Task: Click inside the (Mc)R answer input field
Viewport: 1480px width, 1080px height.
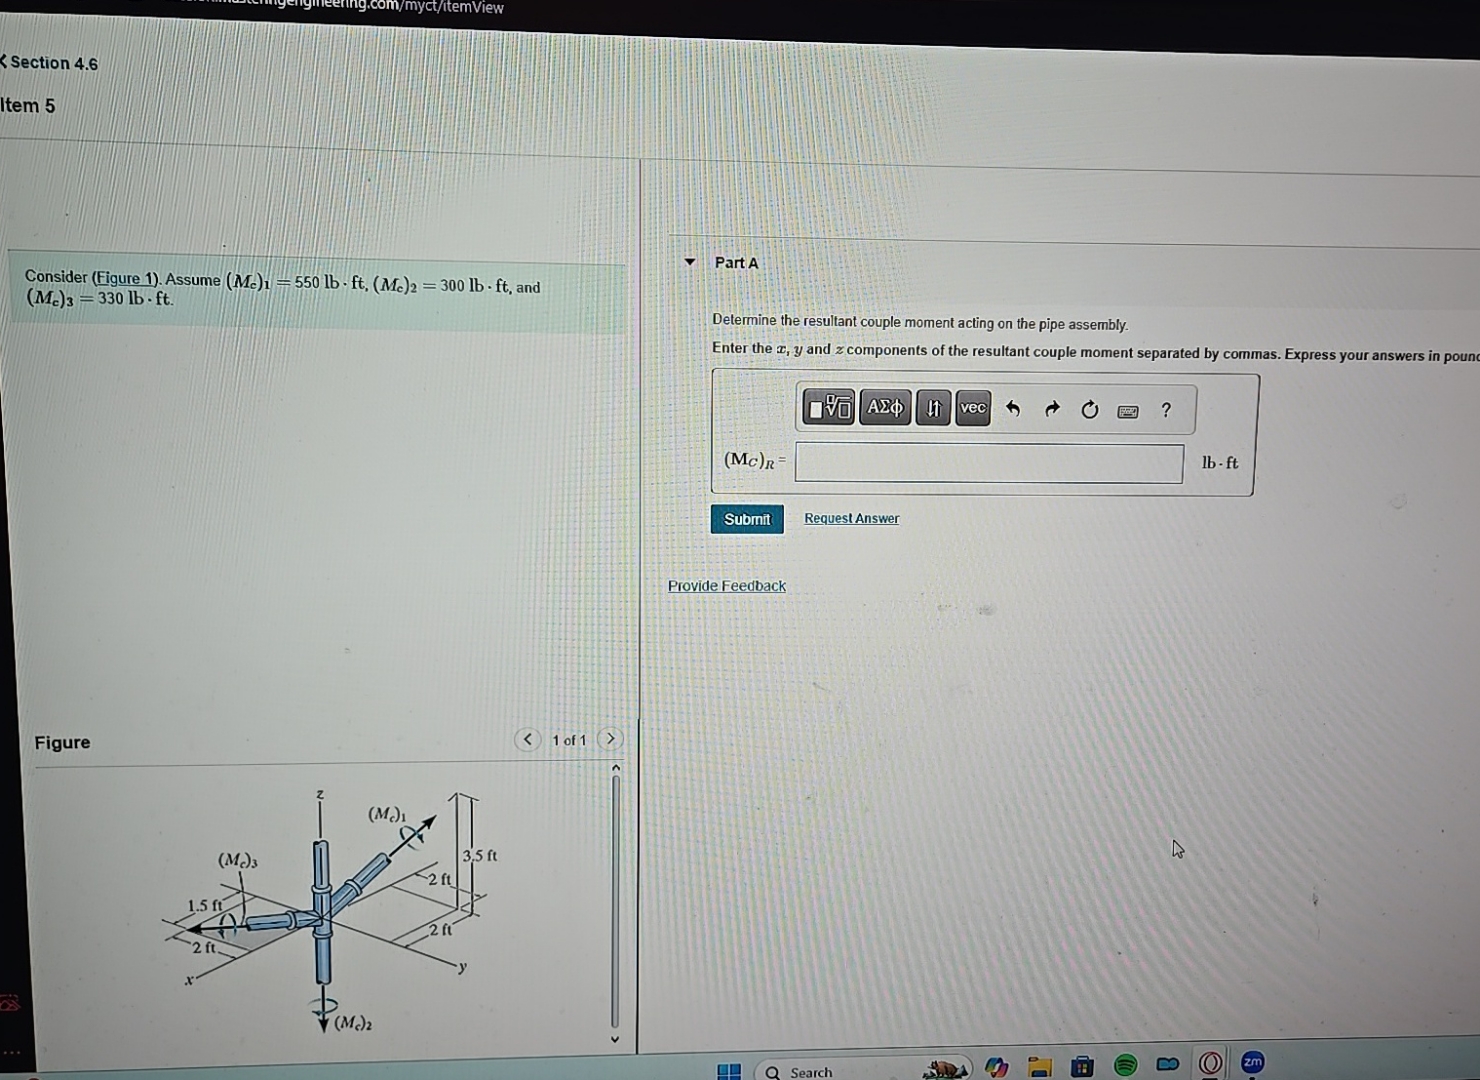Action: point(987,463)
